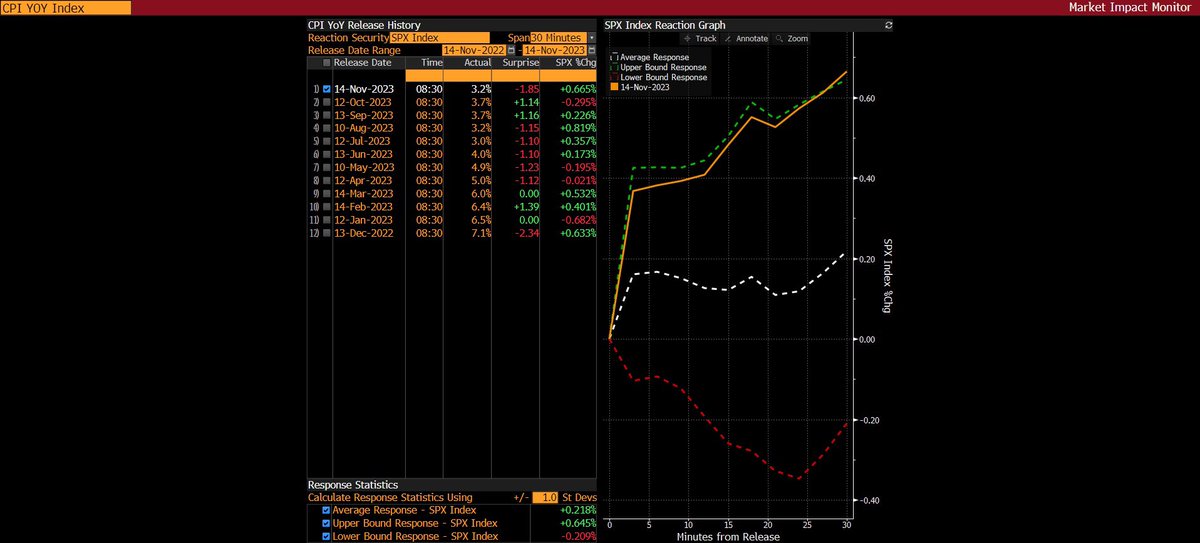Viewport: 1200px width, 543px height.
Task: Toggle Upper Bound Response legend marker
Action: click(613, 67)
